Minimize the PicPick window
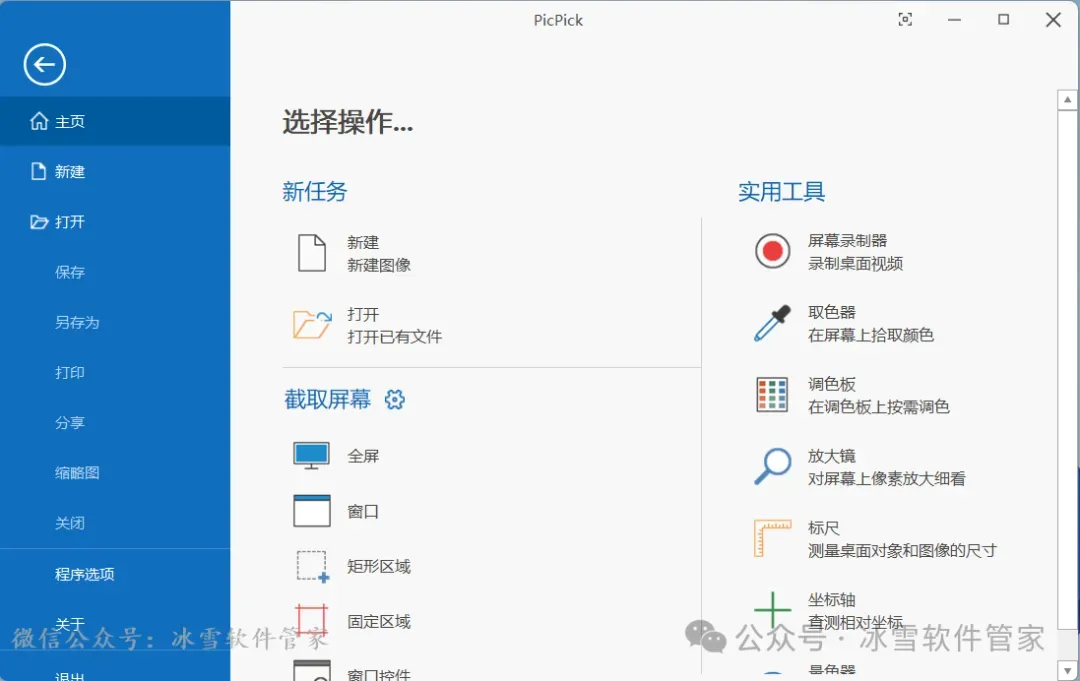Viewport: 1080px width, 681px height. [x=954, y=20]
